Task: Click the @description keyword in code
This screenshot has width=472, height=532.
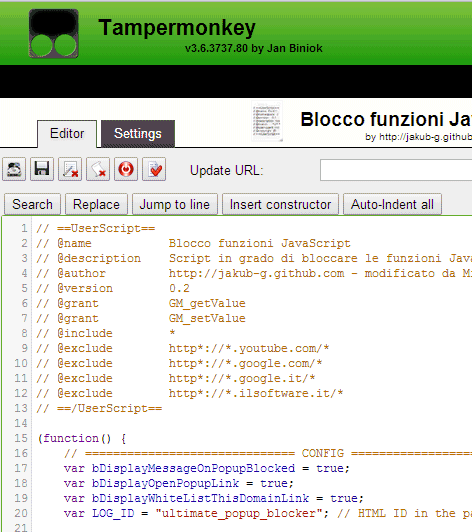Action: click(99, 258)
